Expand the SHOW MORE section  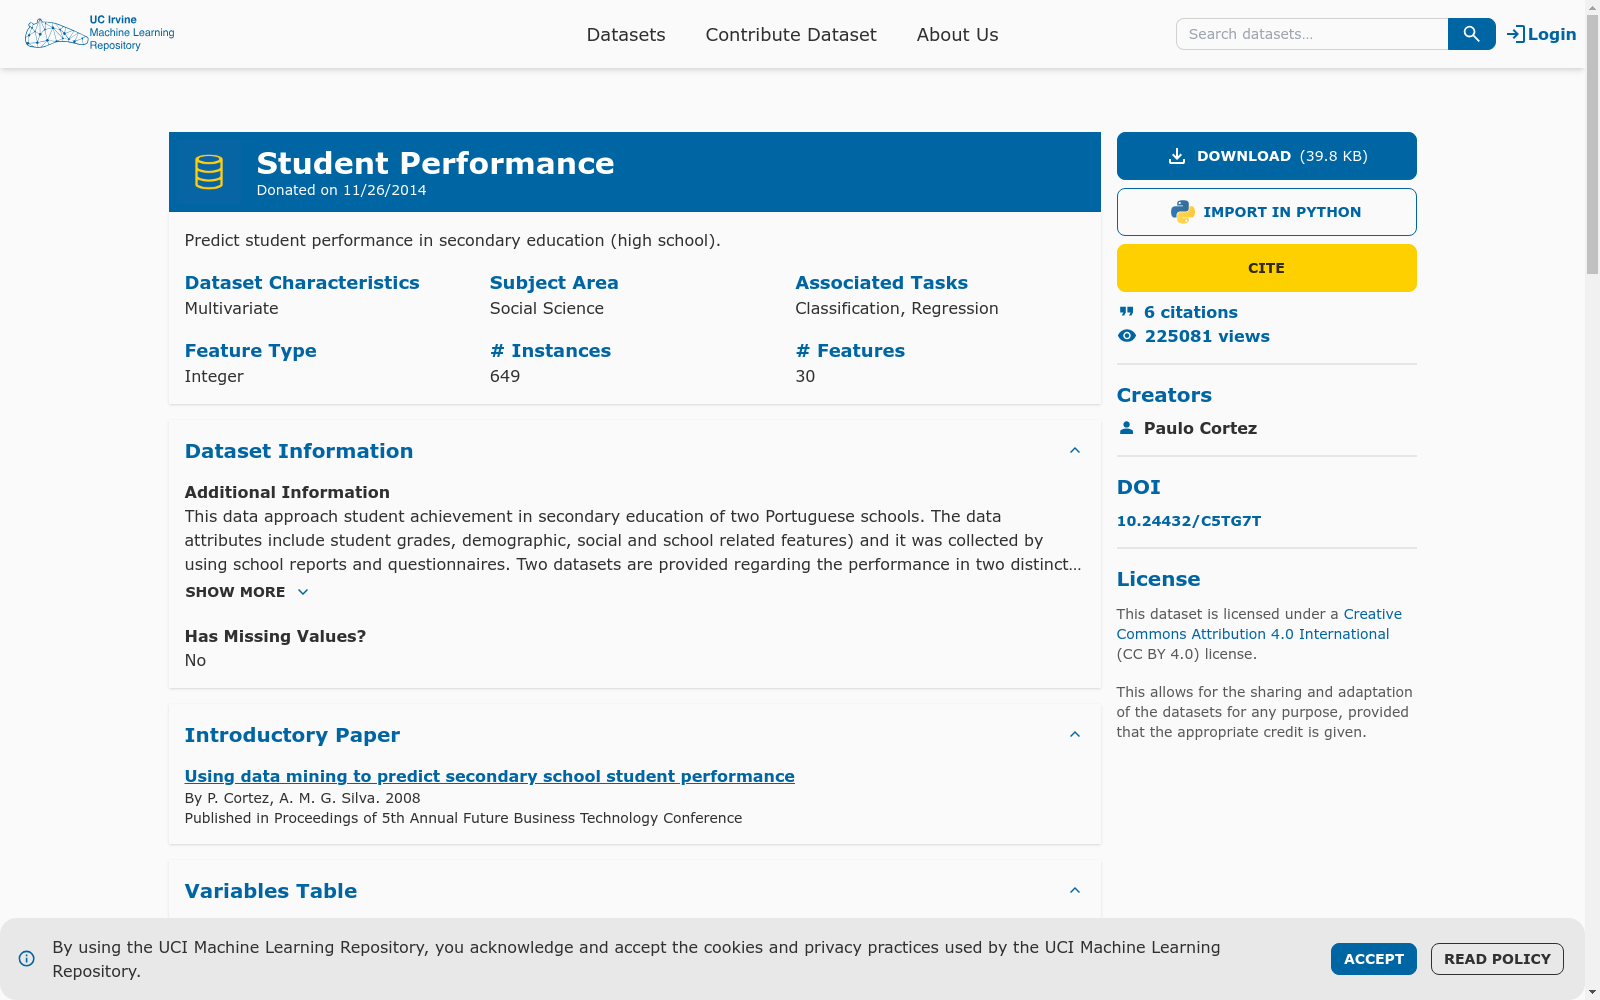[x=247, y=592]
